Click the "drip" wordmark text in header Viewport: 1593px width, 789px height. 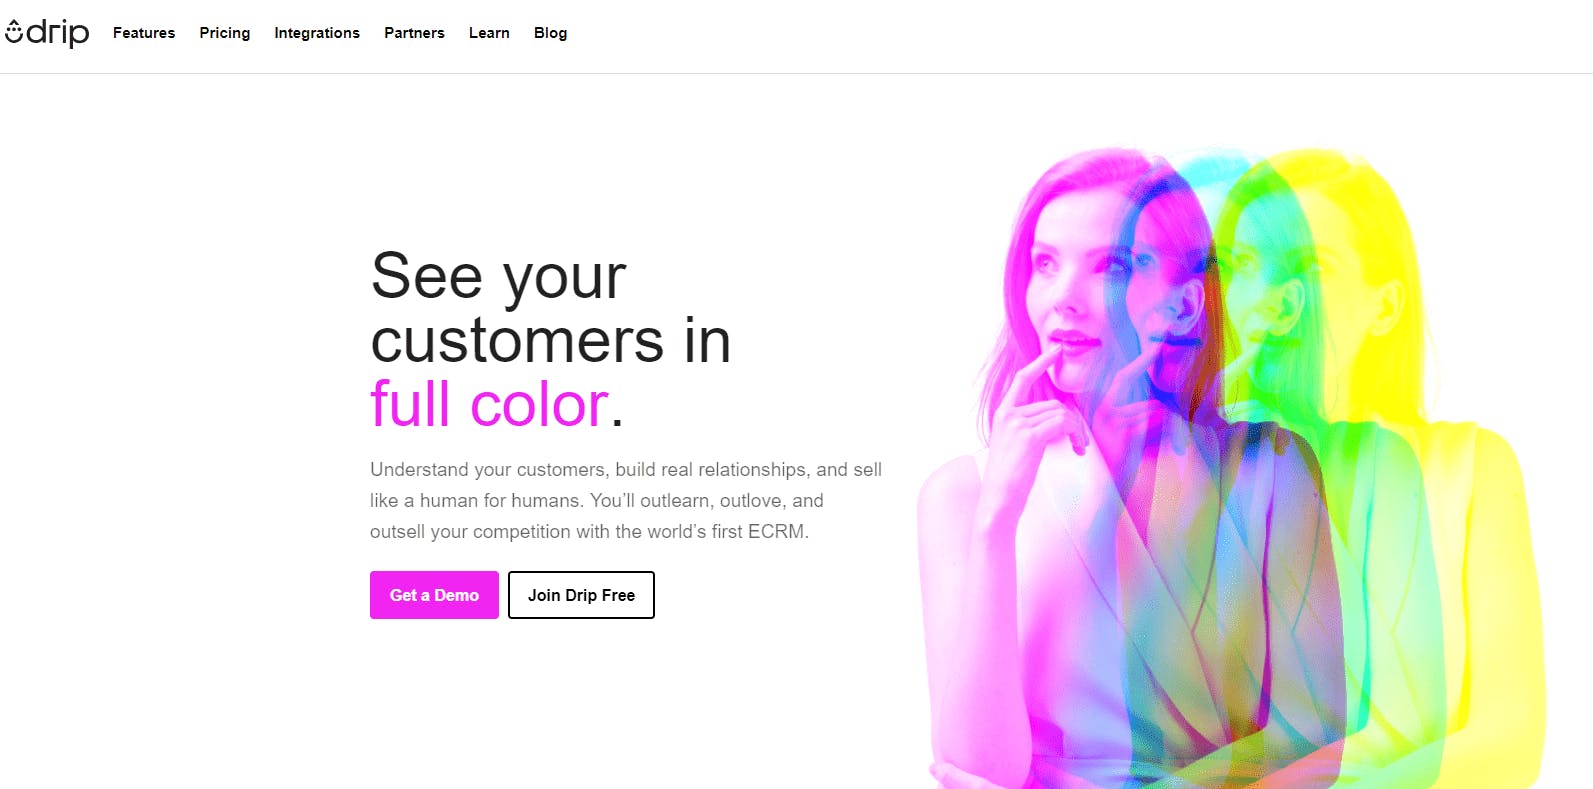[x=58, y=32]
